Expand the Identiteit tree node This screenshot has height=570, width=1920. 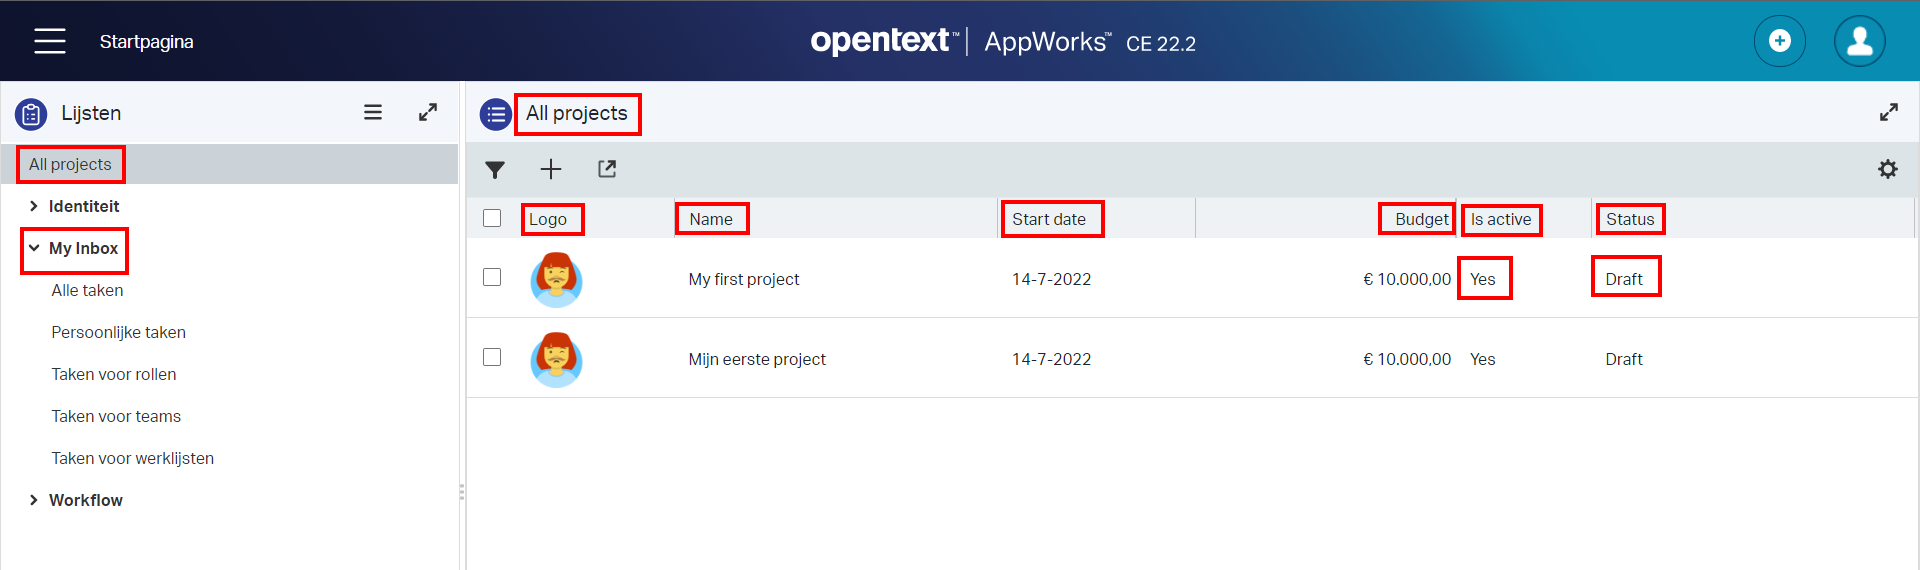[x=34, y=206]
